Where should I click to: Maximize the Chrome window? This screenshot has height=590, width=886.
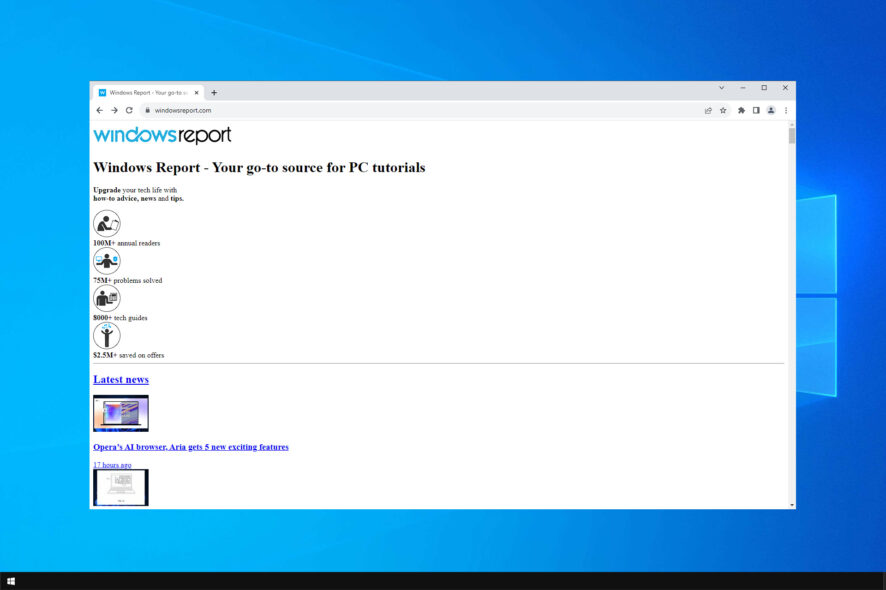(x=764, y=88)
